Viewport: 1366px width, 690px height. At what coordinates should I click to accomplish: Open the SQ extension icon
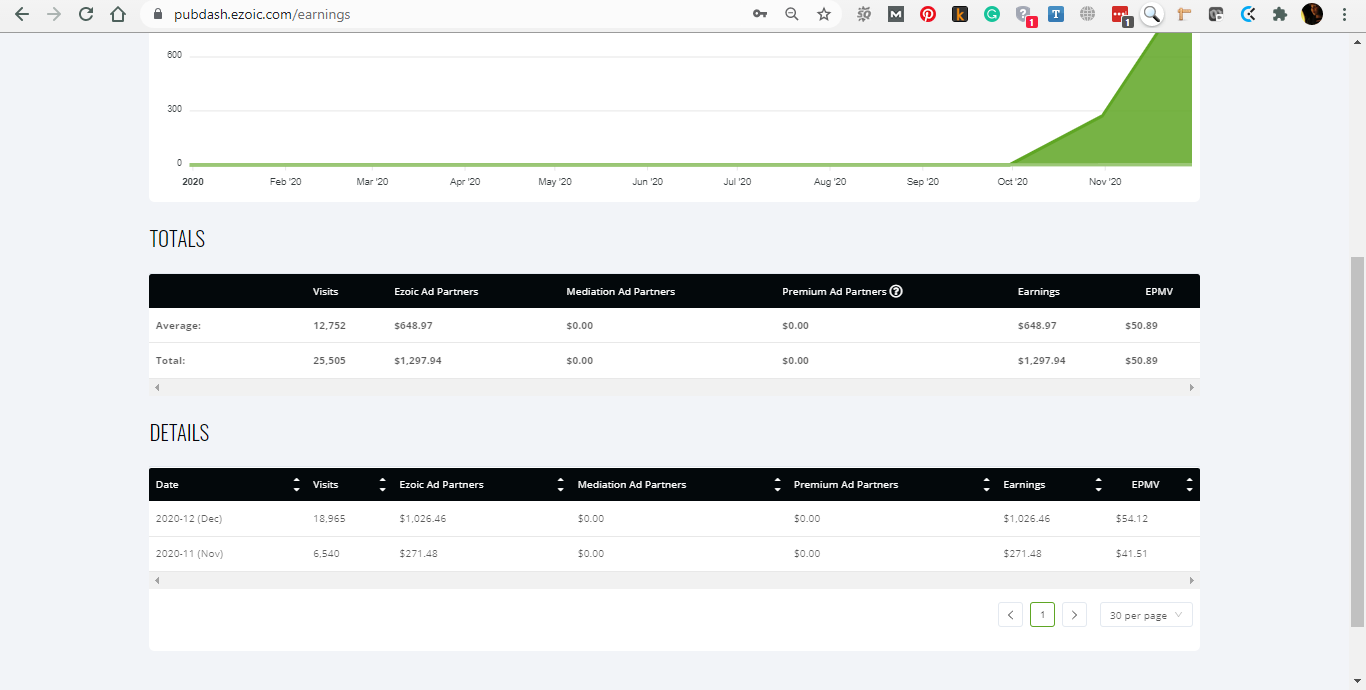864,15
